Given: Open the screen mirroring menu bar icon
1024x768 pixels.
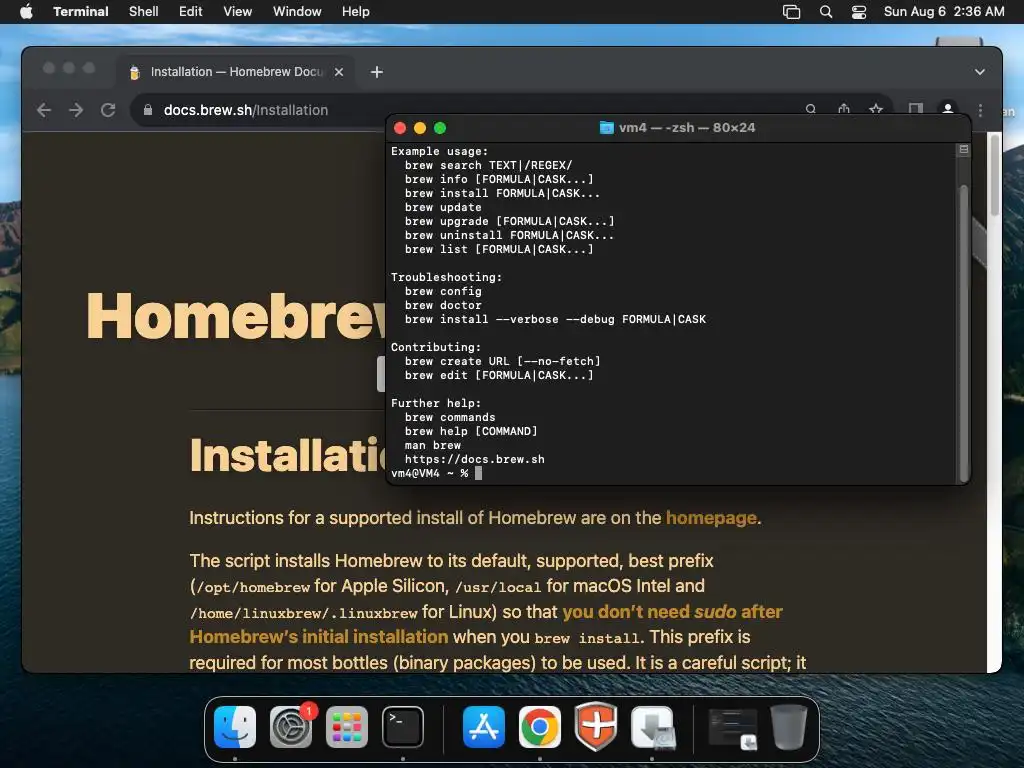Looking at the screenshot, I should pos(792,12).
